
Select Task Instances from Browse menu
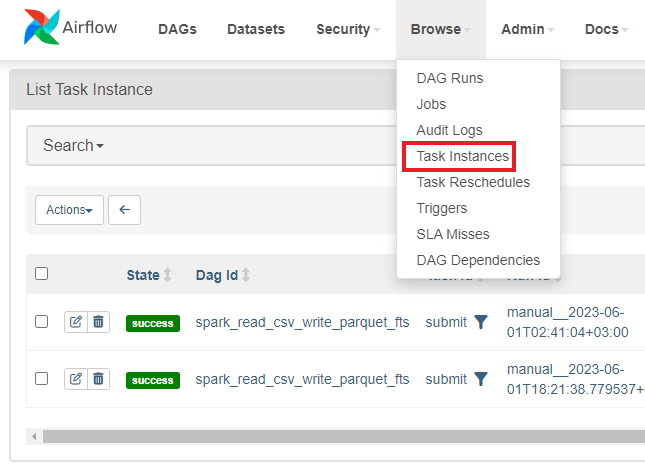point(462,156)
